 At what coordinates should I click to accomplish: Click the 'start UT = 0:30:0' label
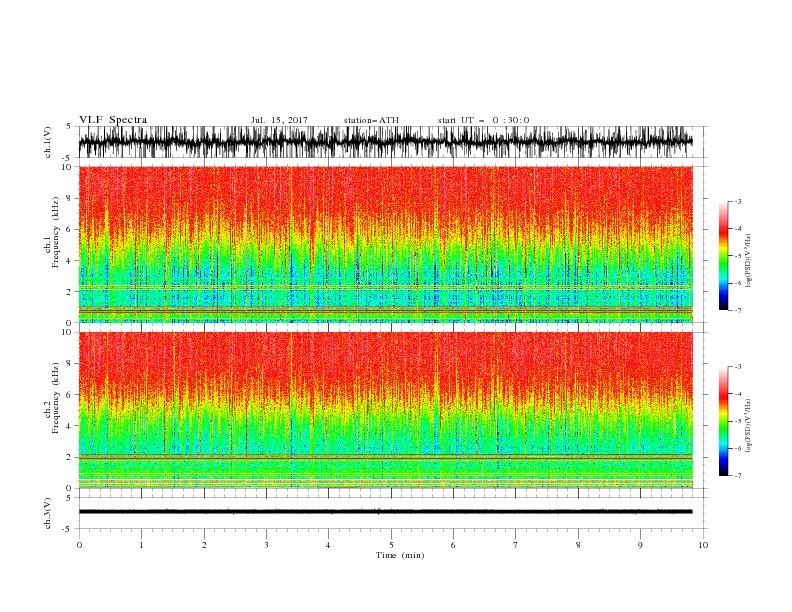(483, 120)
